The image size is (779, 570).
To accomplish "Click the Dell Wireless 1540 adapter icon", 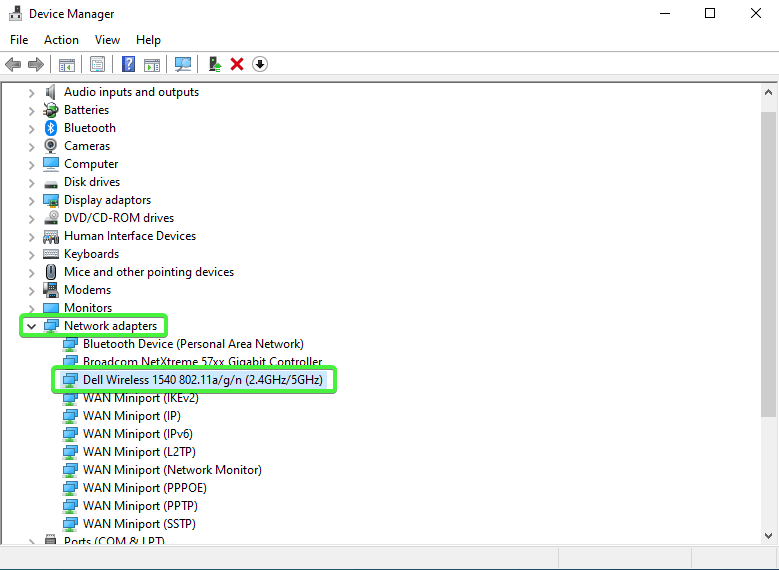I will point(70,380).
